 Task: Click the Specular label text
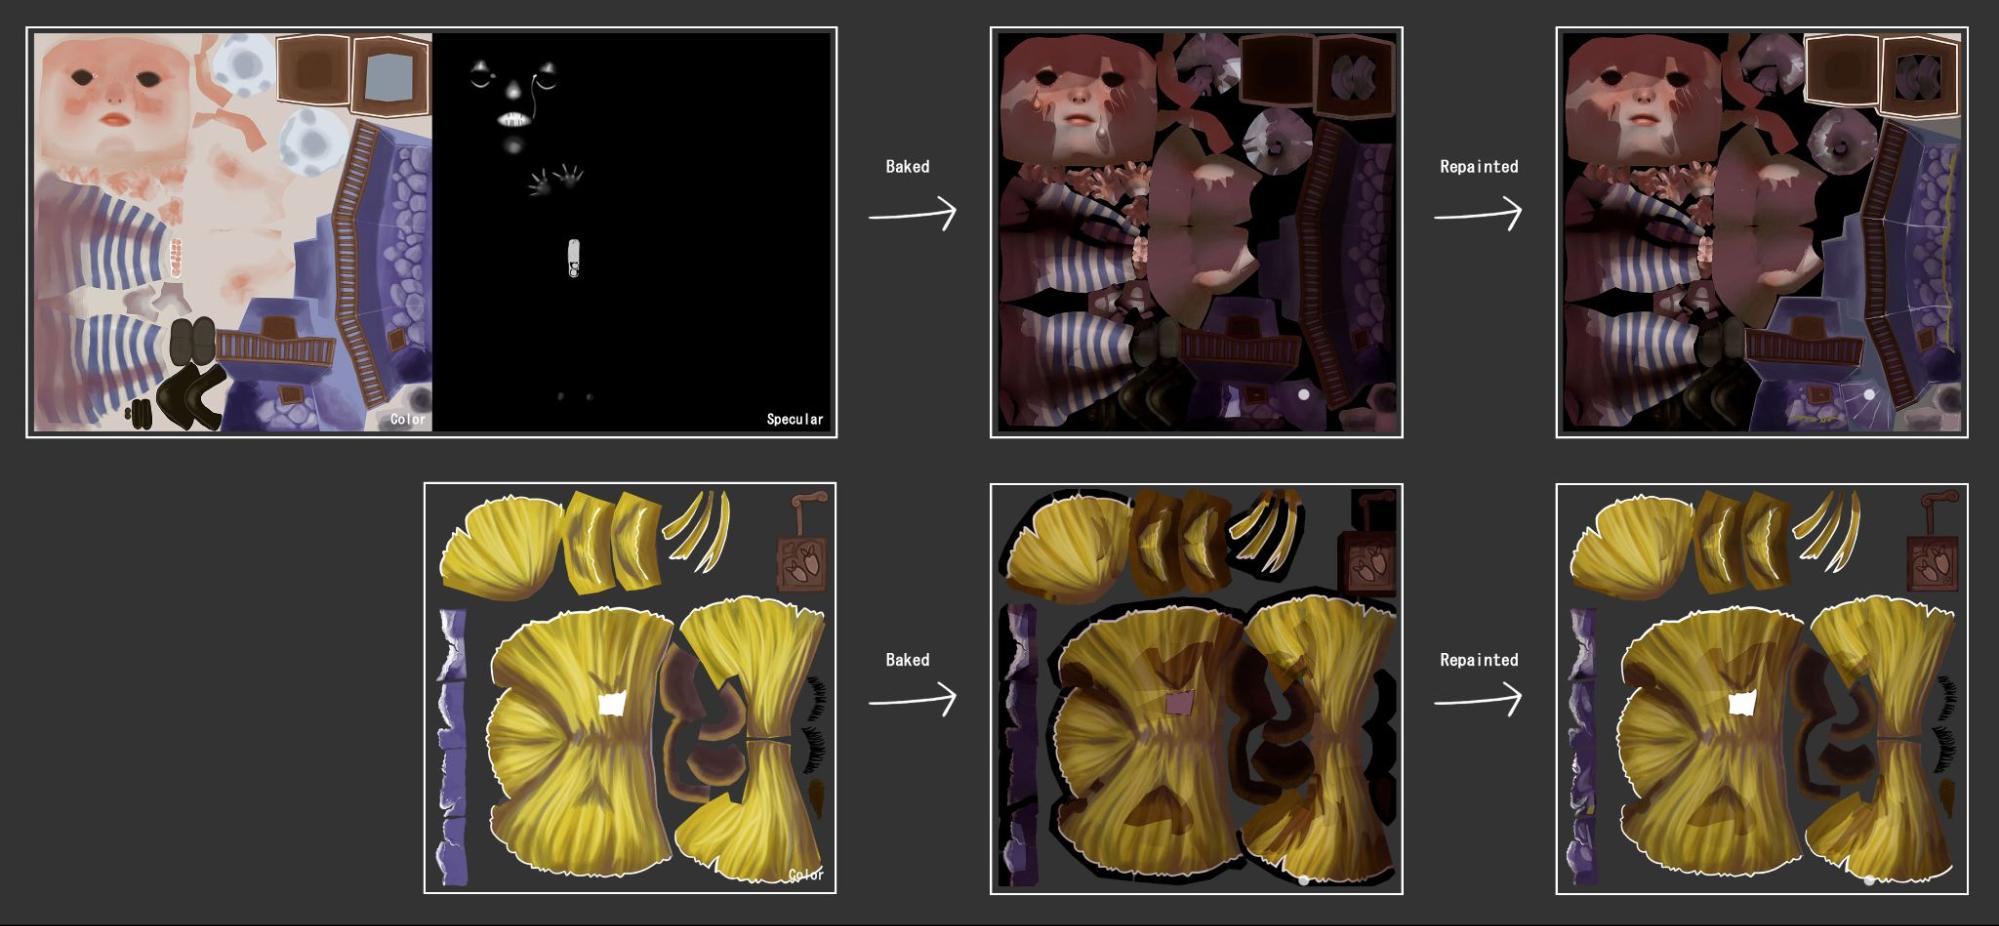tap(794, 419)
